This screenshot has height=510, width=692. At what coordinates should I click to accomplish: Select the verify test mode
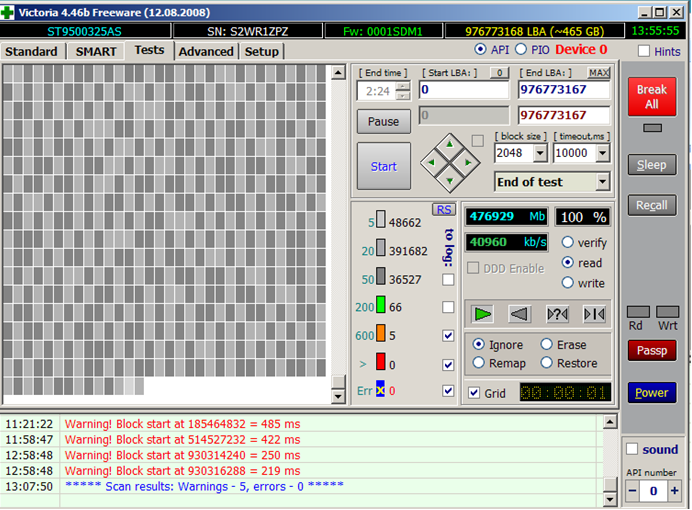click(568, 242)
